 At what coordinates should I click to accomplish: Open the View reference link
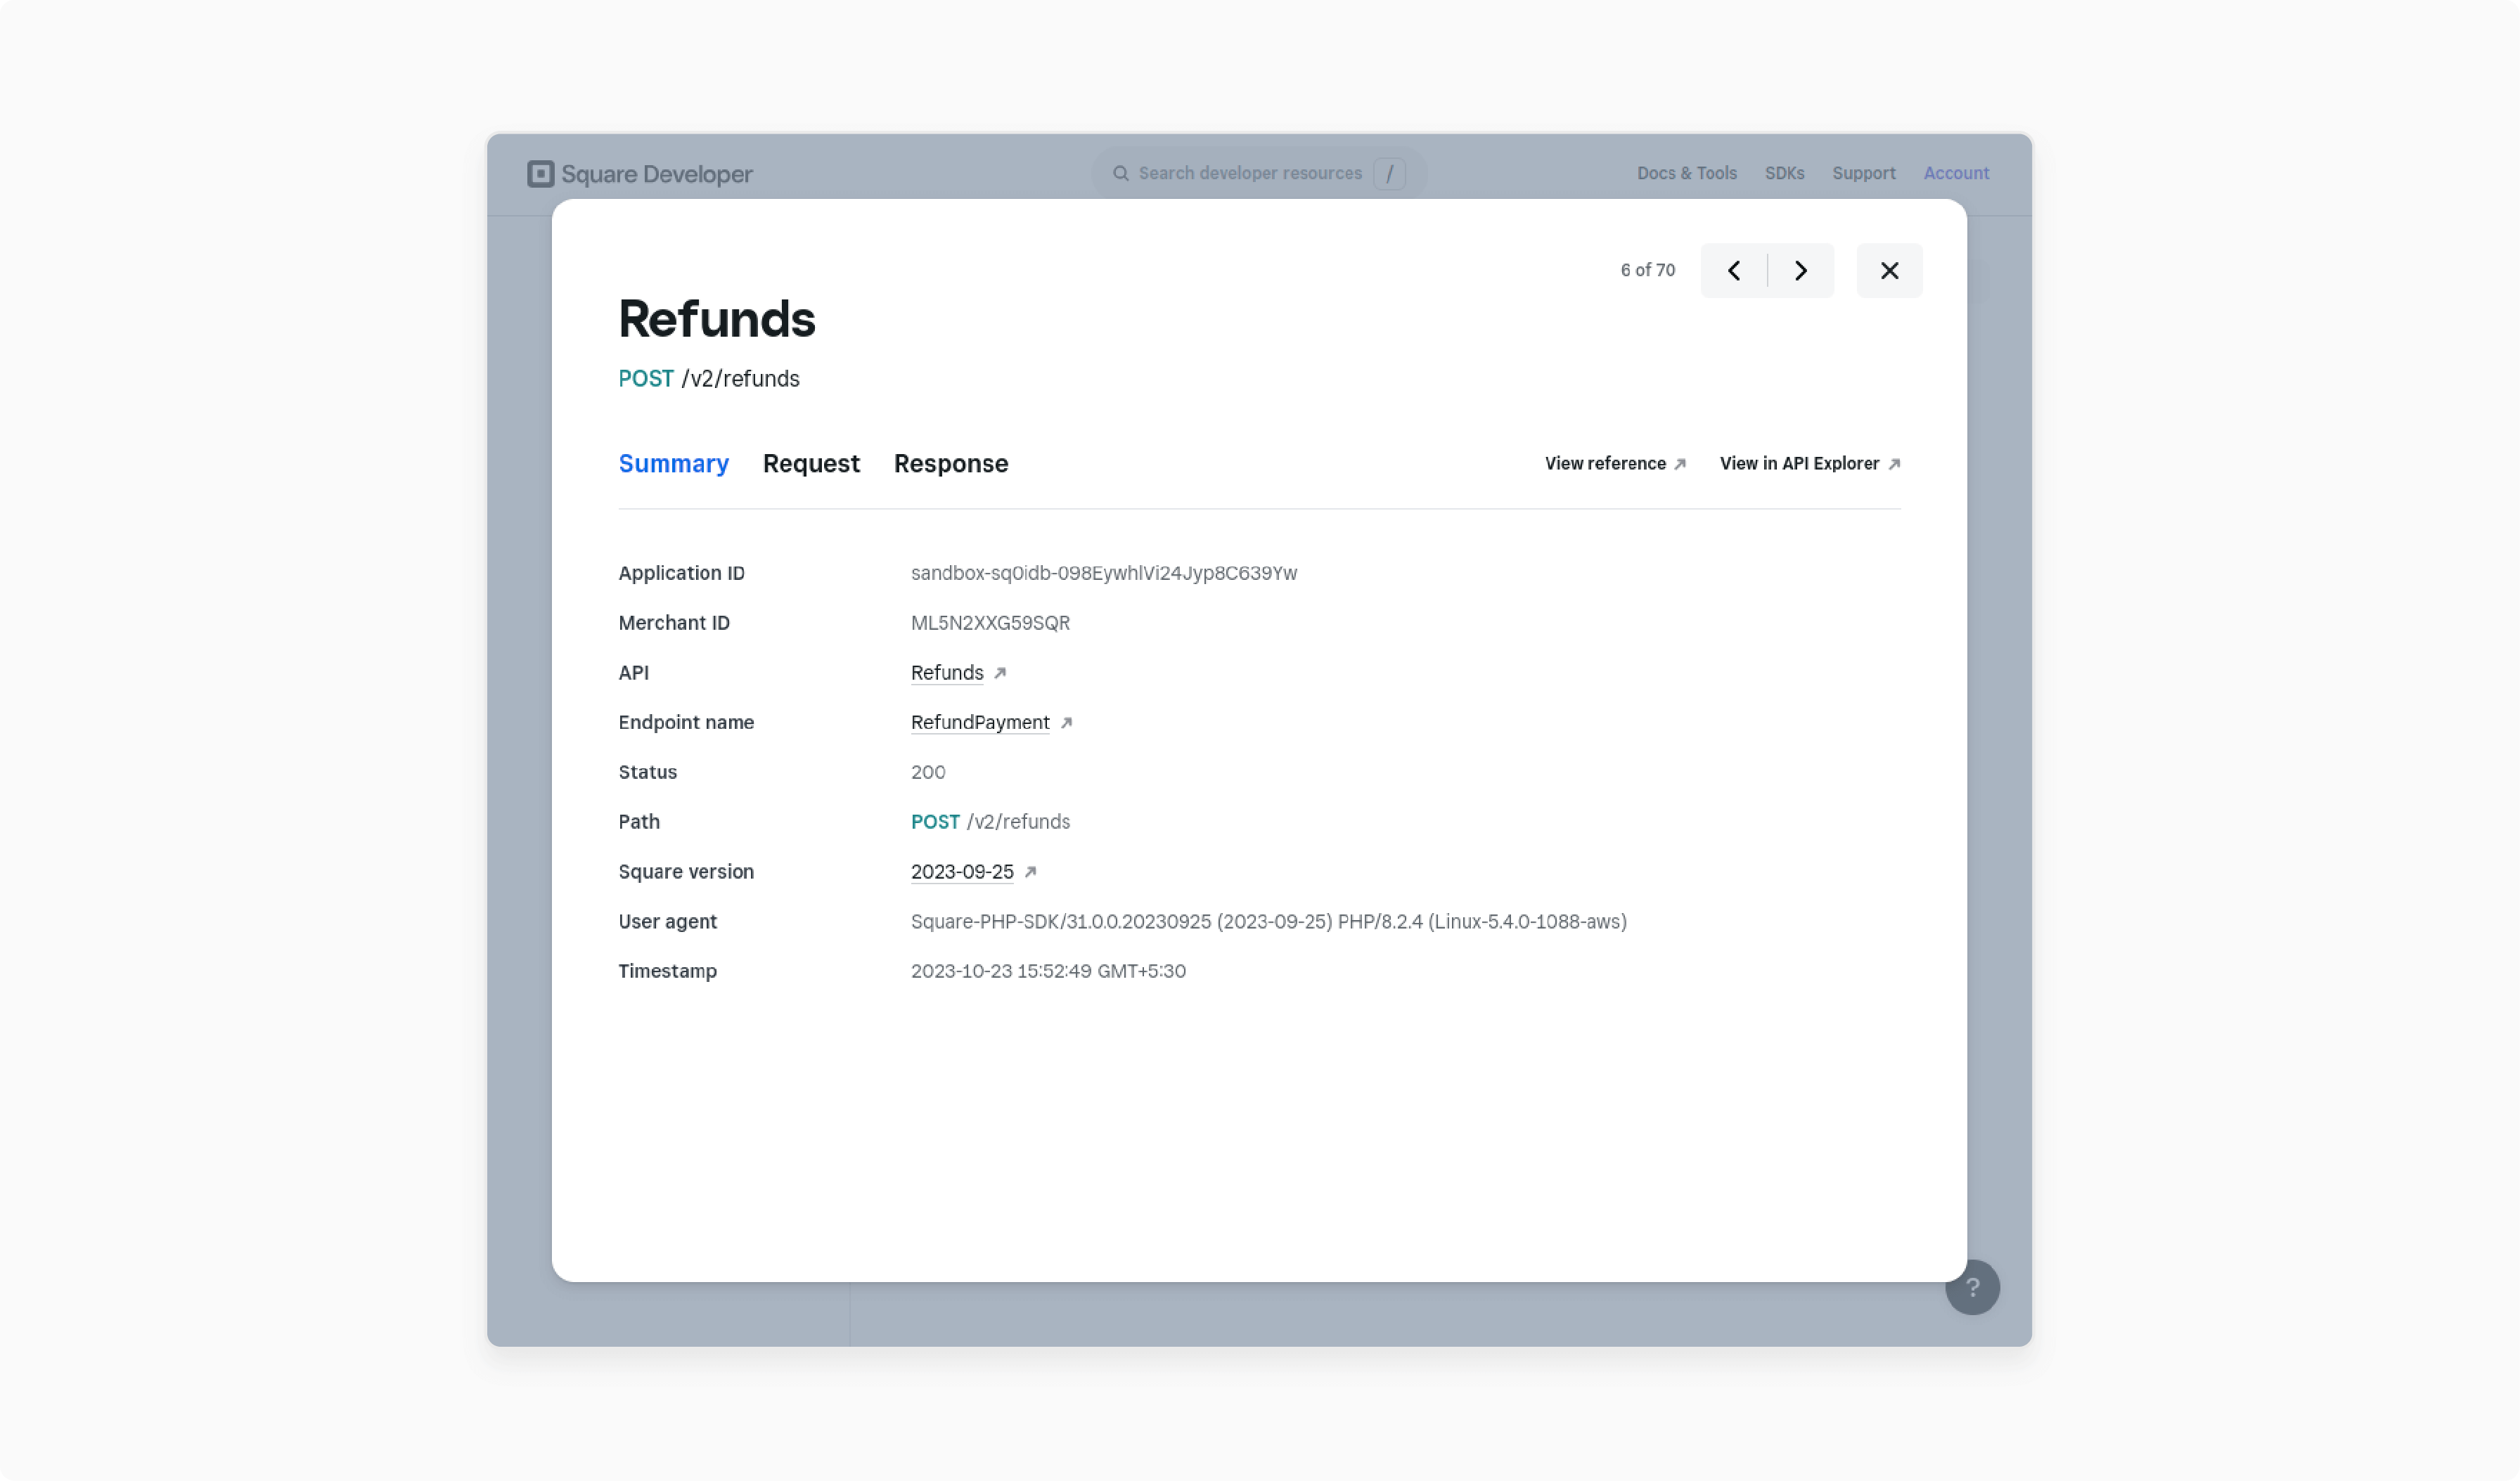(1615, 463)
